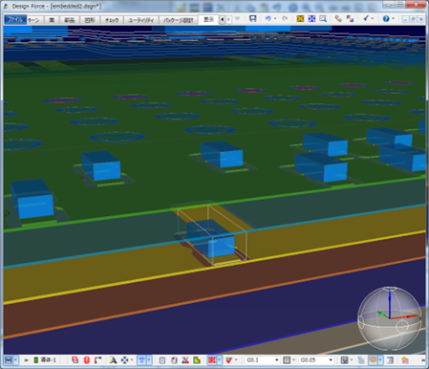
Task: Click the blue help question mark icon
Action: pyautogui.click(x=386, y=19)
